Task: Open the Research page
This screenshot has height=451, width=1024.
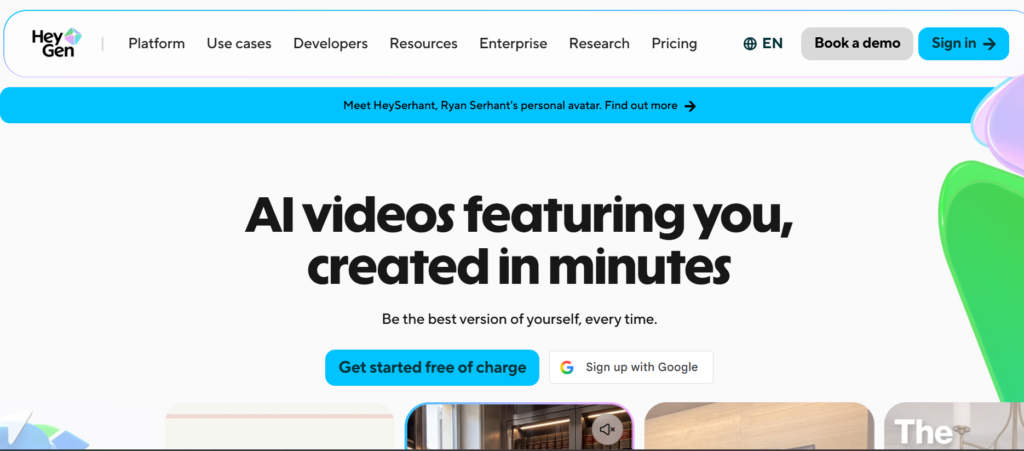Action: [600, 44]
